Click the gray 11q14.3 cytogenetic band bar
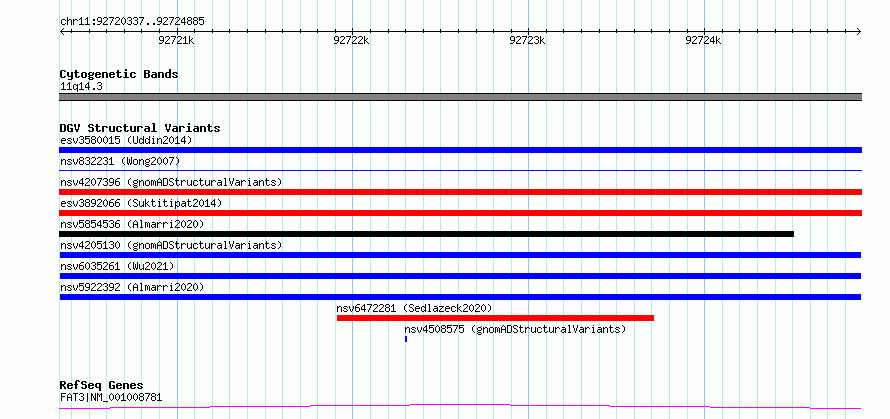Screen dimensions: 890x419 click(x=460, y=97)
